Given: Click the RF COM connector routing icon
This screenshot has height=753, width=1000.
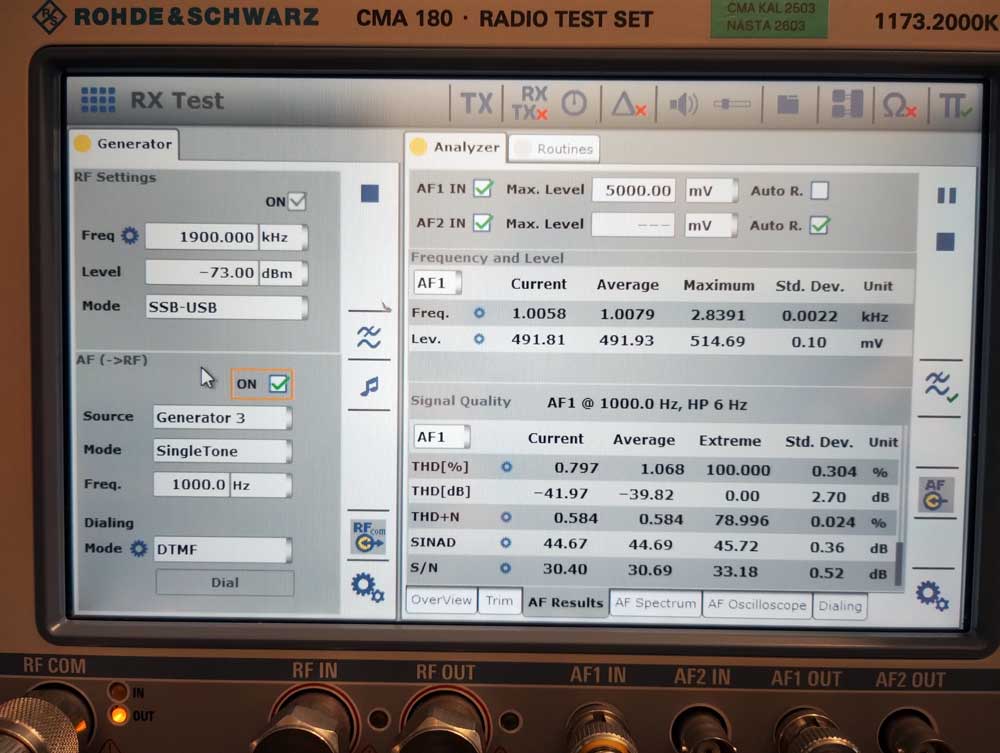Looking at the screenshot, I should coord(367,536).
